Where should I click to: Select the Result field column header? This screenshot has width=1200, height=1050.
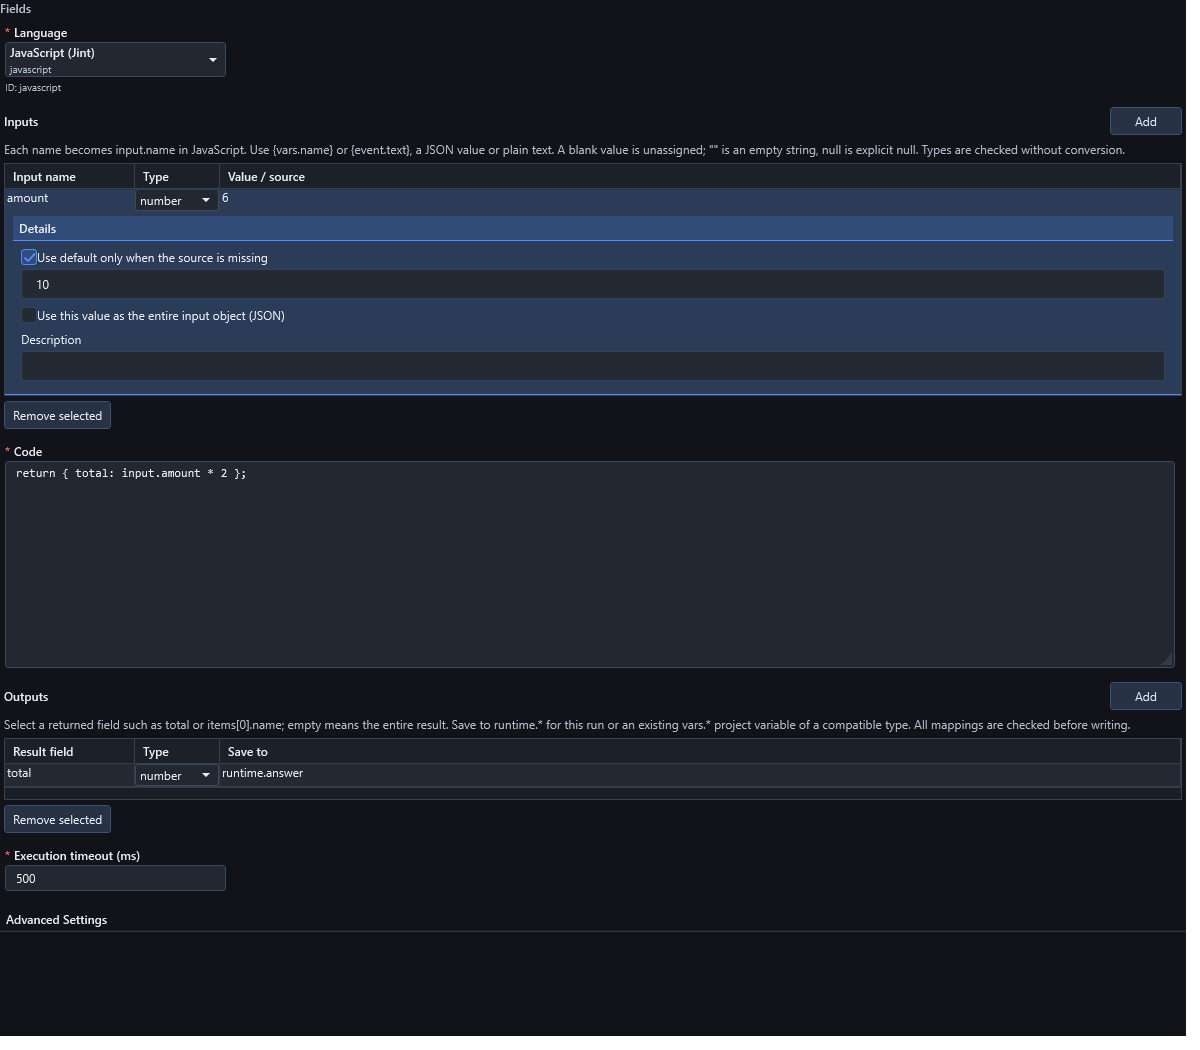[70, 752]
